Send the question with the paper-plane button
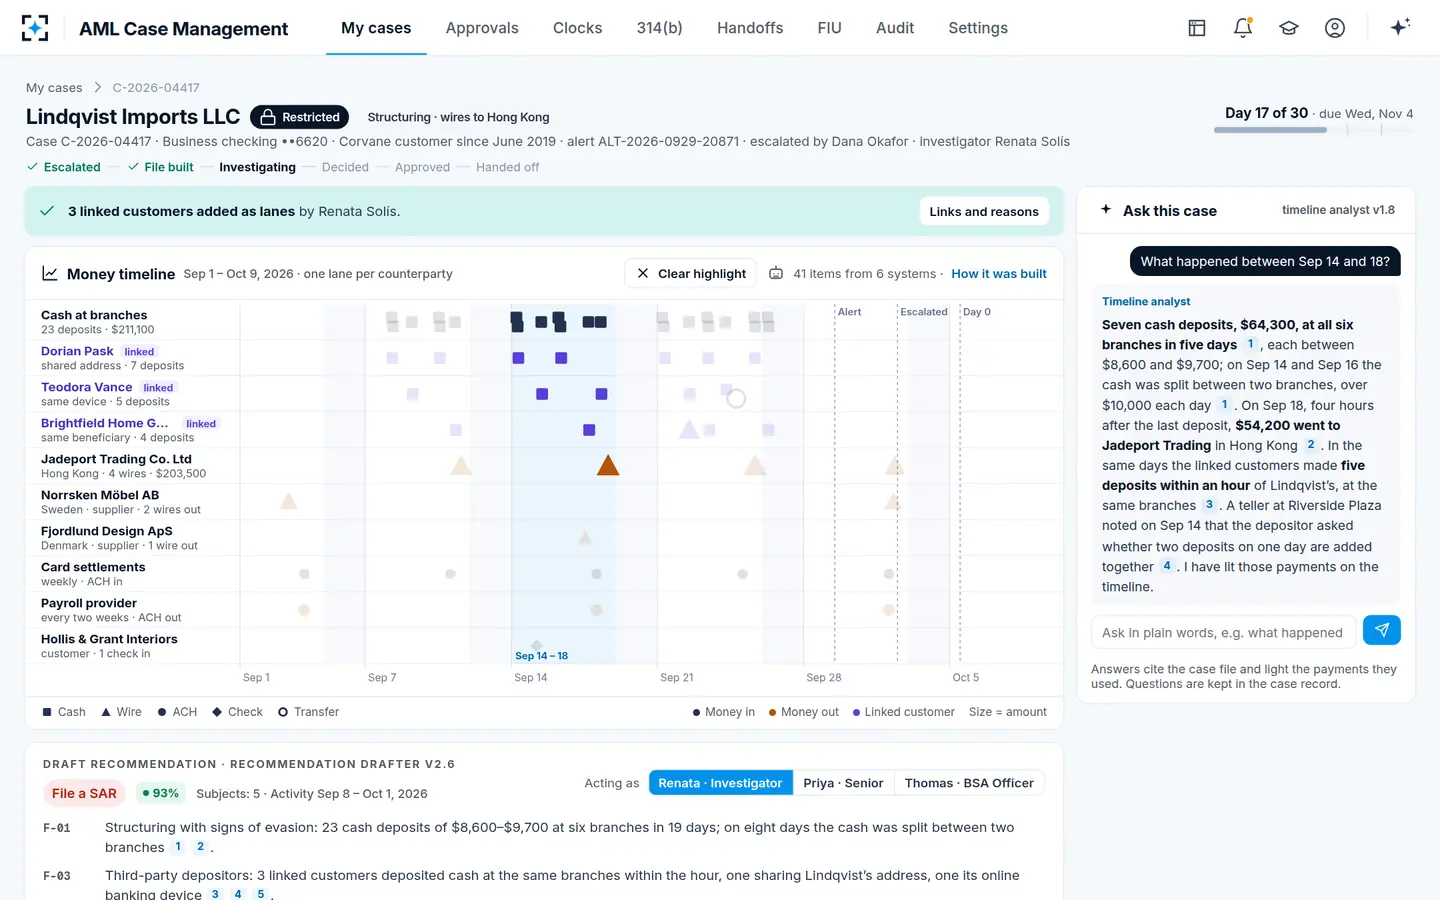 (x=1382, y=630)
